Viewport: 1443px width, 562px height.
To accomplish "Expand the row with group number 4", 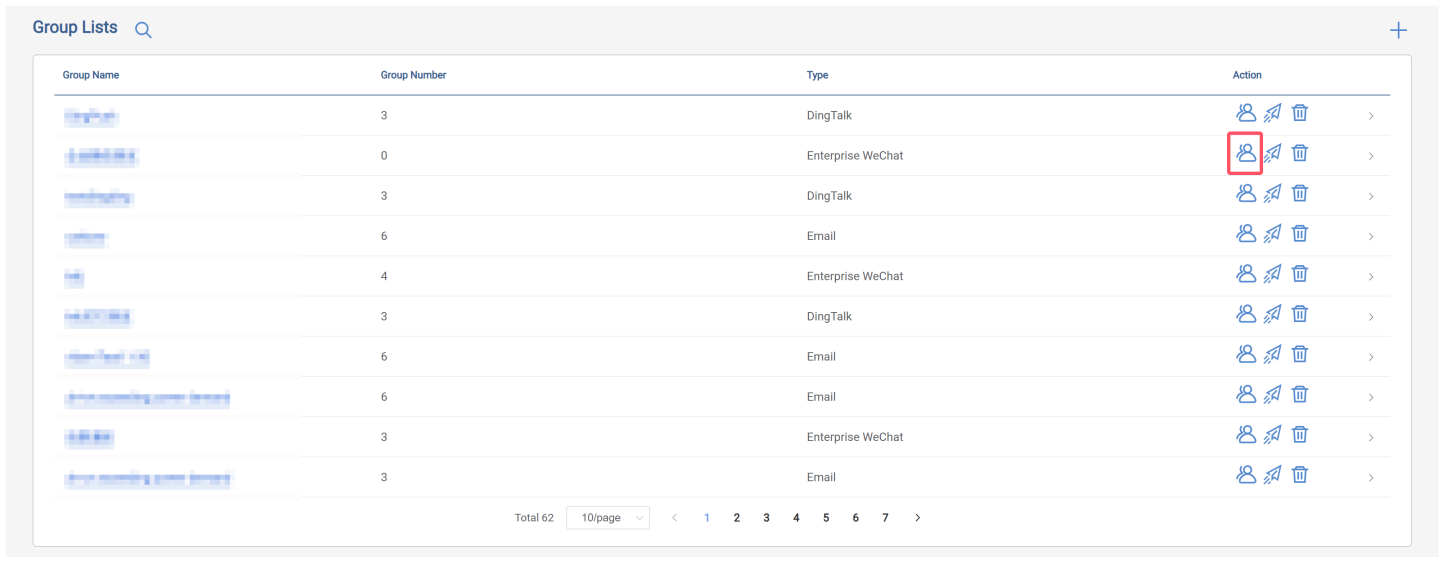I will click(x=1370, y=277).
